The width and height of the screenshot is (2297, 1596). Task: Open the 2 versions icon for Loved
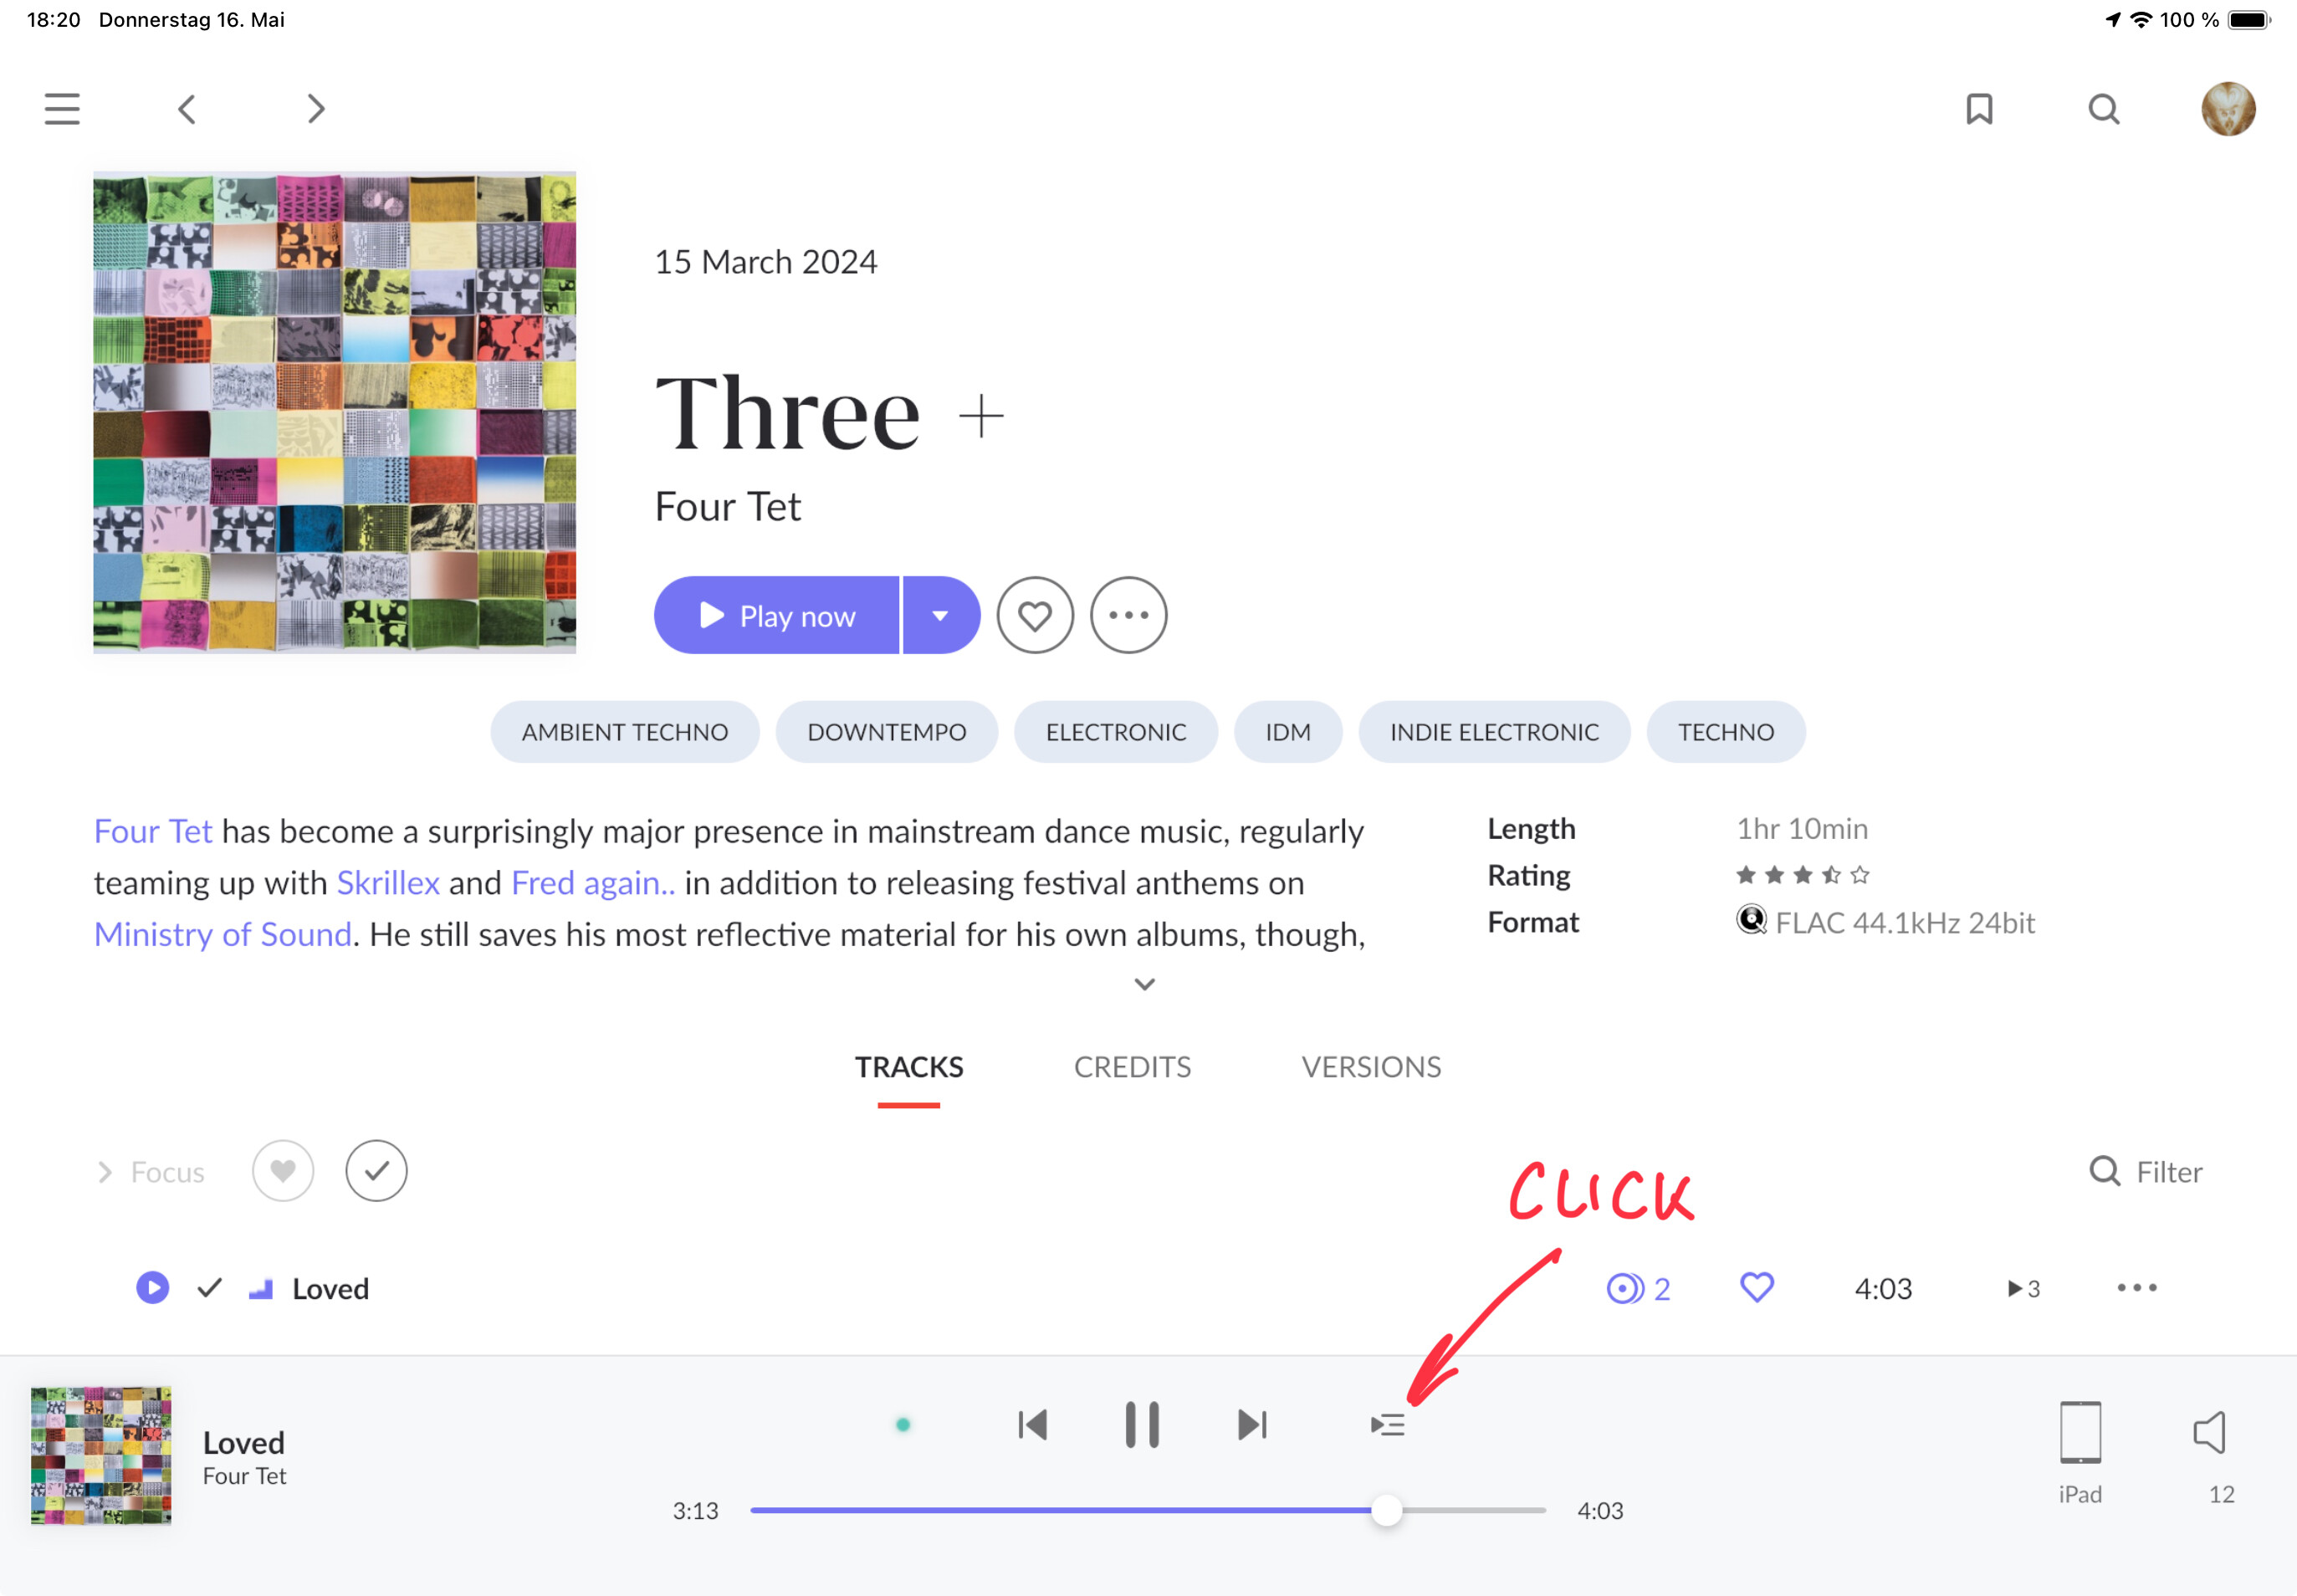pyautogui.click(x=1638, y=1288)
